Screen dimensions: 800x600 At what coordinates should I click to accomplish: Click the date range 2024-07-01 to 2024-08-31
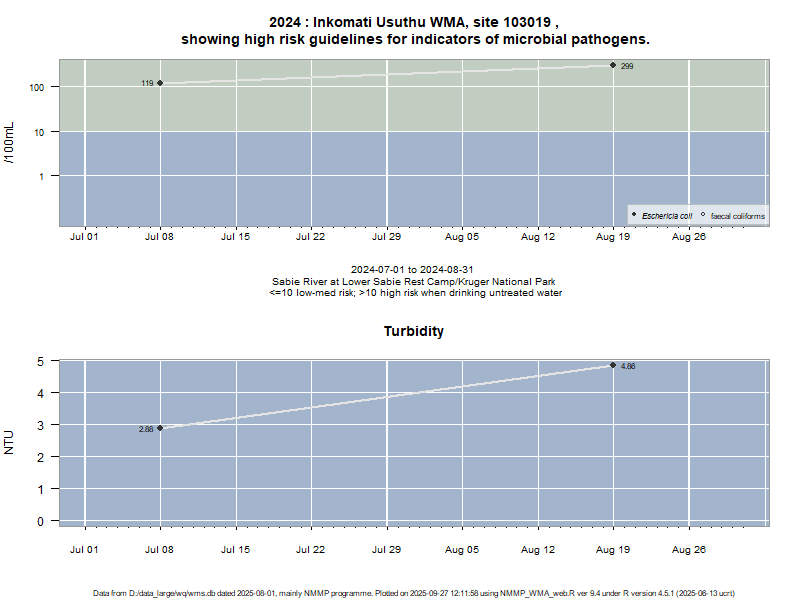pos(414,270)
